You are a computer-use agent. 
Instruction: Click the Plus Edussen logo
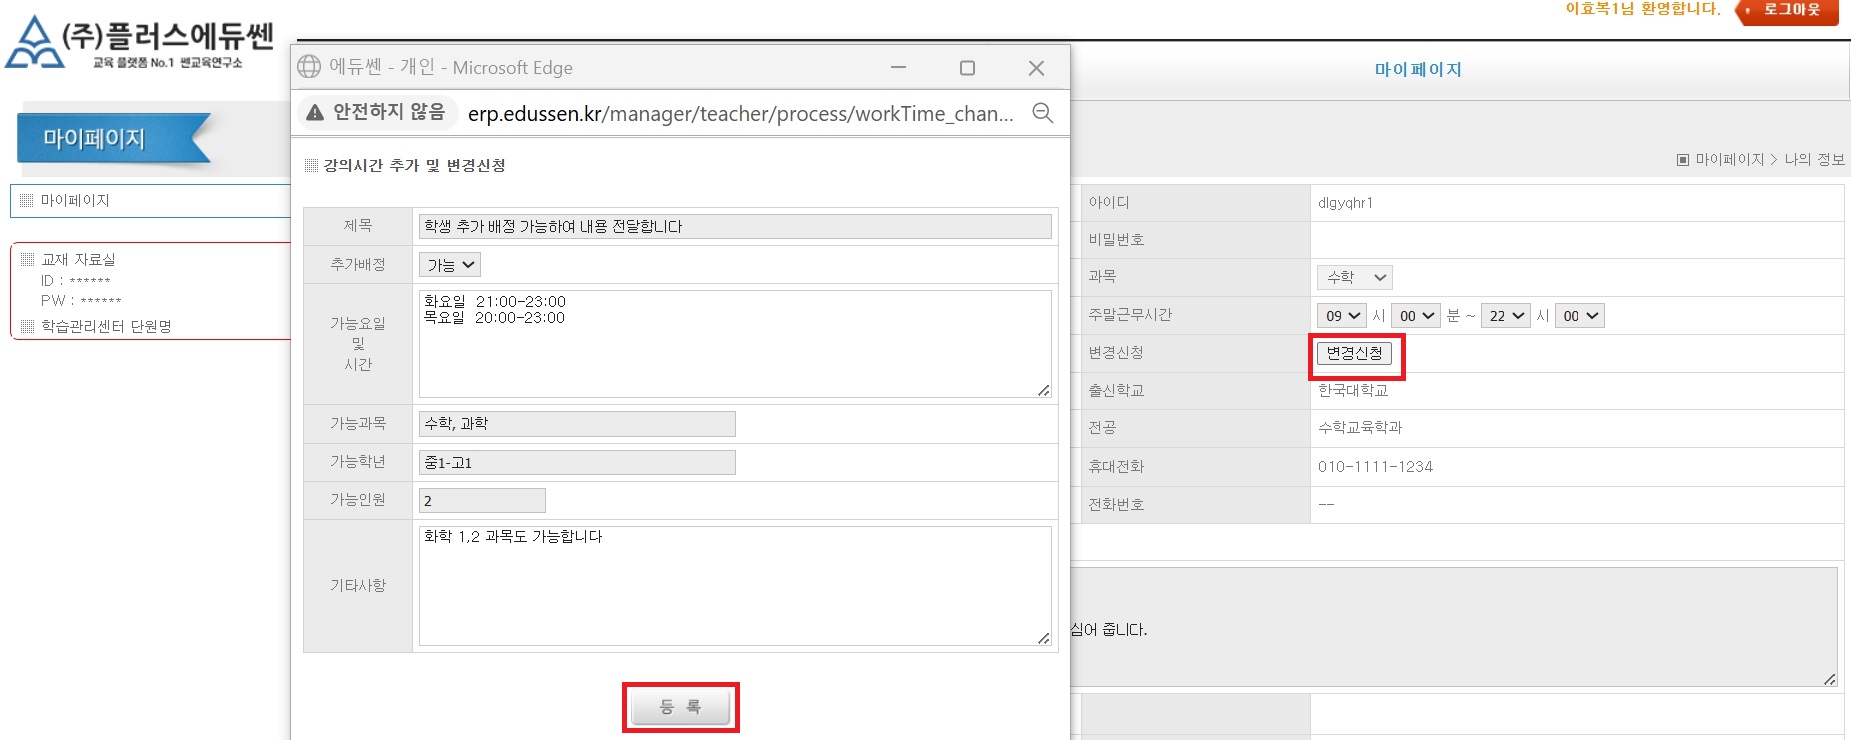(x=139, y=43)
